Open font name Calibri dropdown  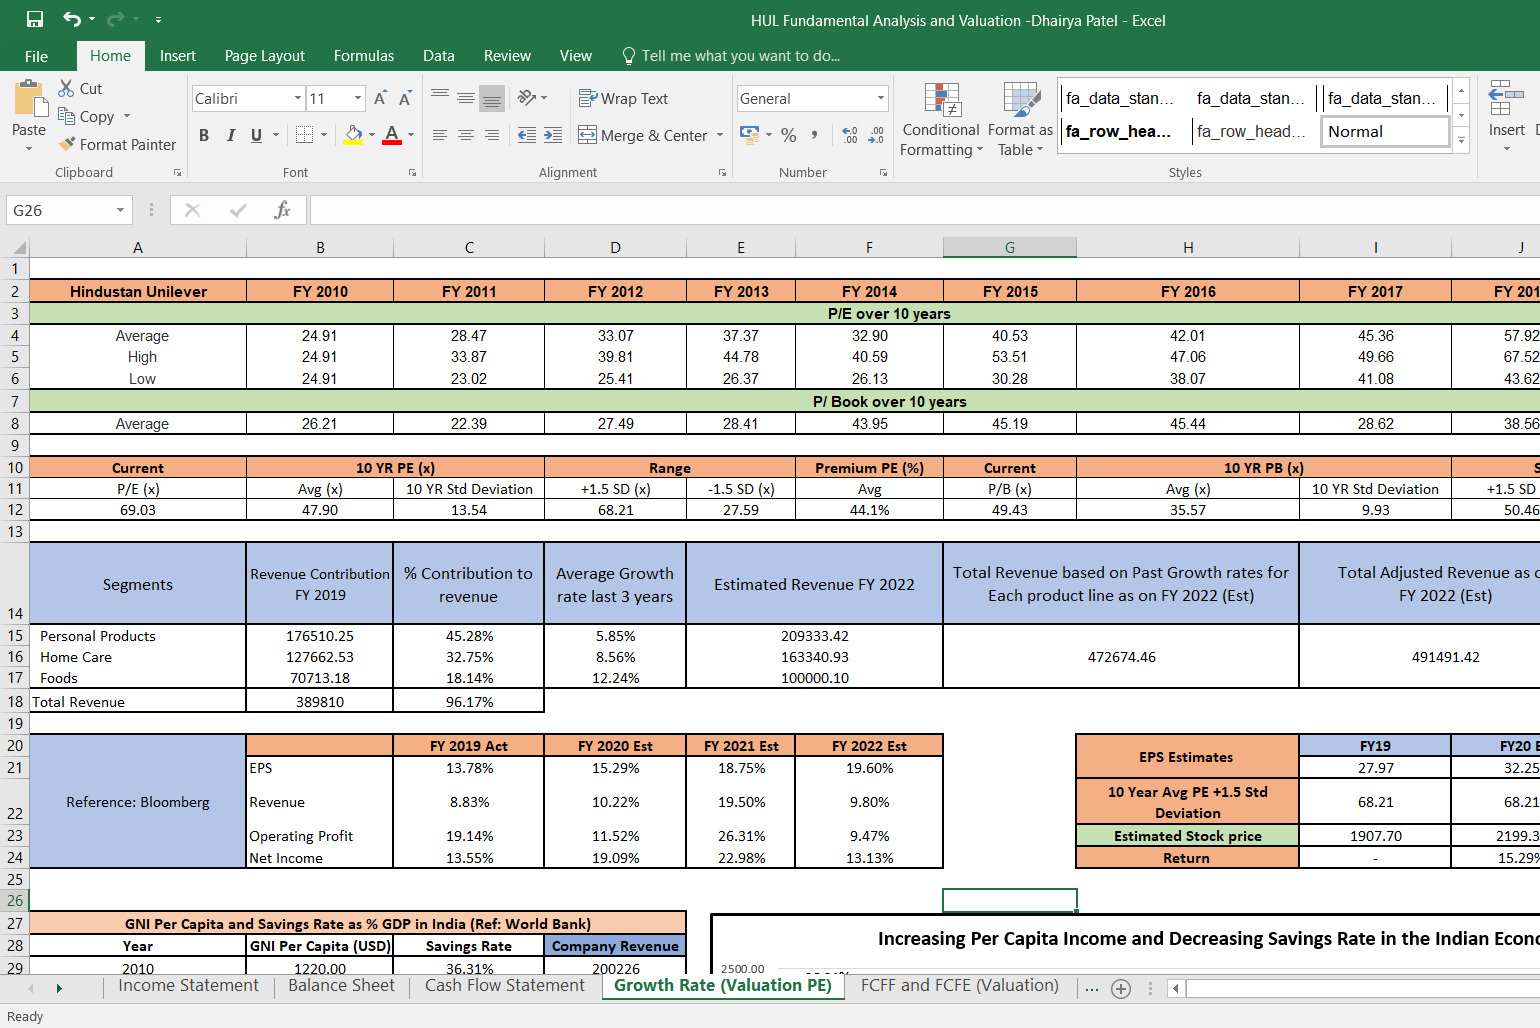298,98
